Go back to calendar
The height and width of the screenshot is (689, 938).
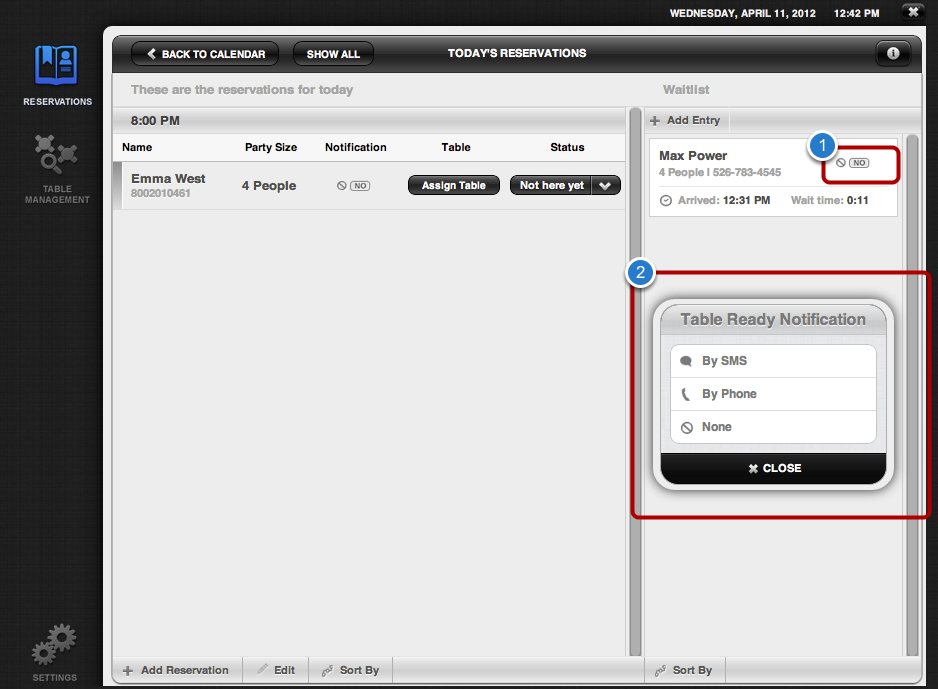205,54
